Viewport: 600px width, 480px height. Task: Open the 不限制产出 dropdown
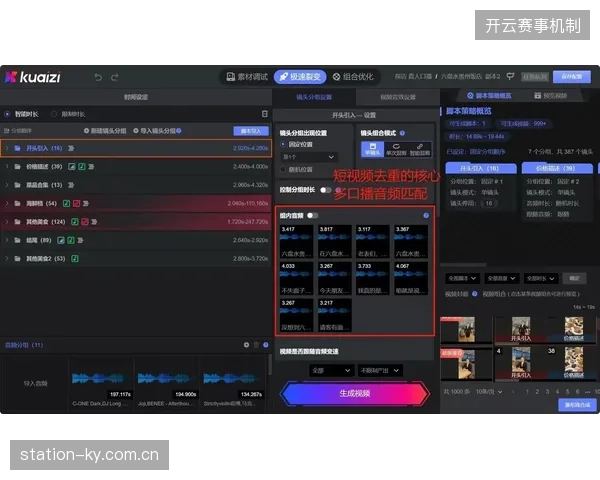click(x=380, y=371)
